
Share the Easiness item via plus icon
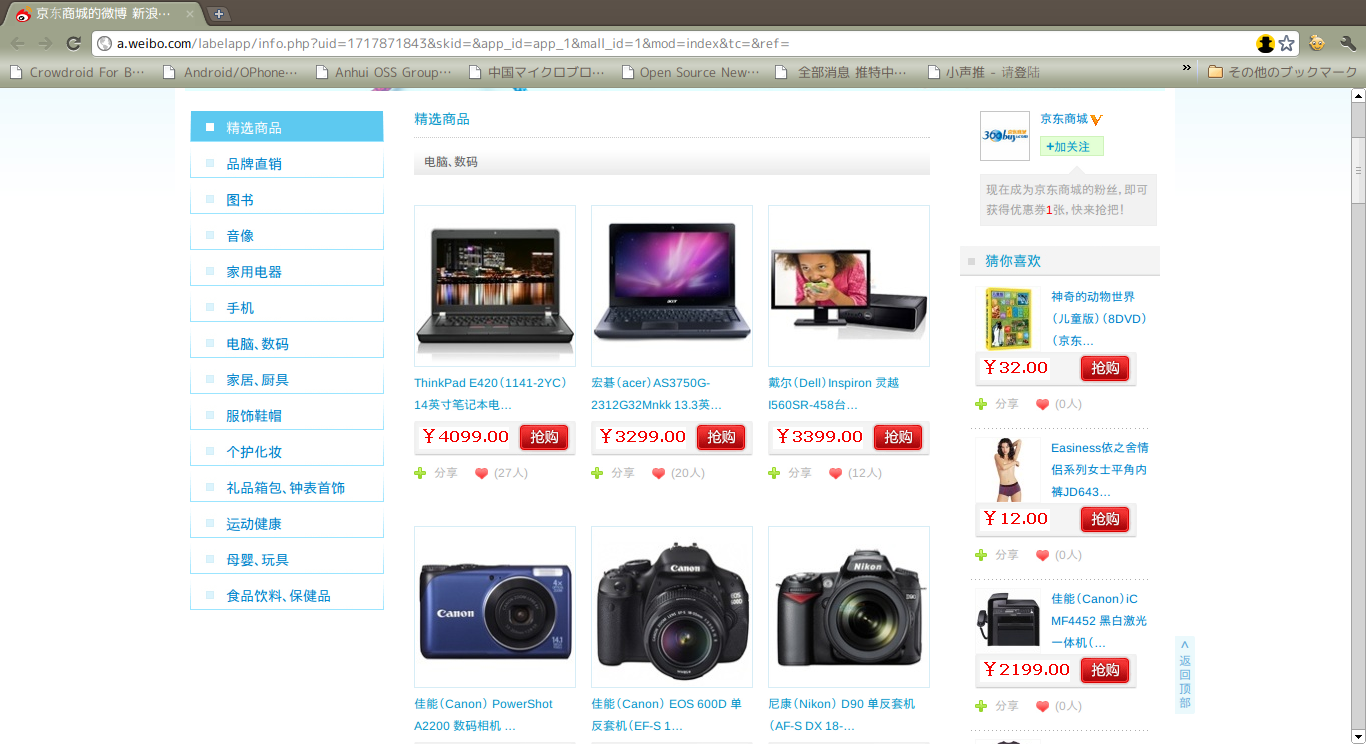[x=981, y=555]
